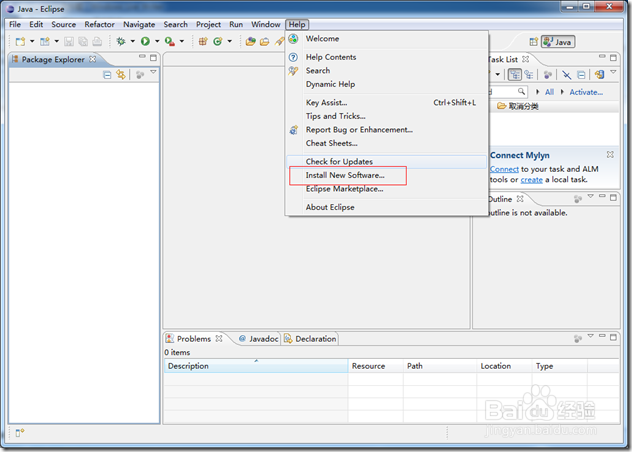Screen dimensions: 632x452
Task: Click the Show View as fast view icon
Action: [20, 433]
